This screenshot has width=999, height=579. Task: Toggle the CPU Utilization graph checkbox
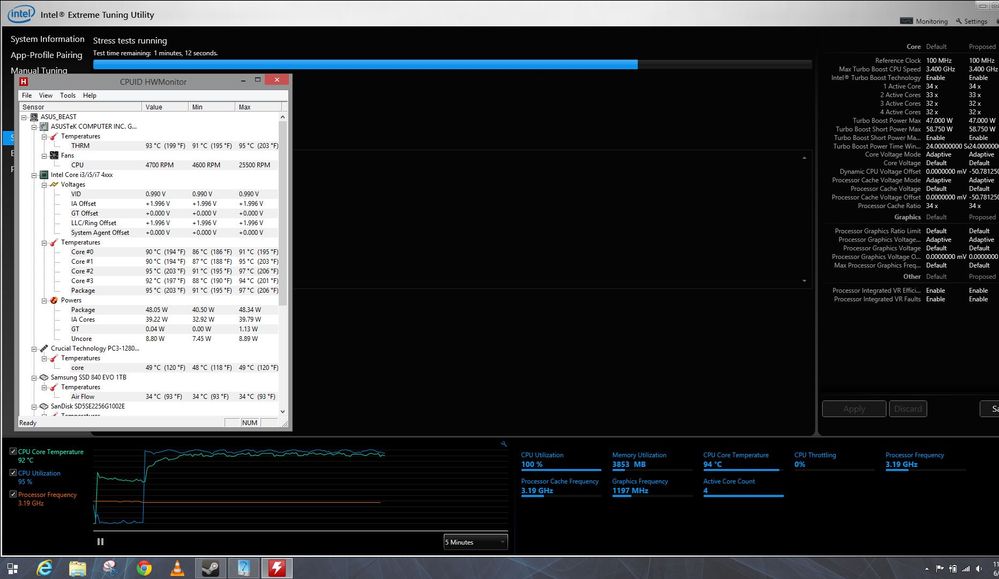pyautogui.click(x=13, y=473)
